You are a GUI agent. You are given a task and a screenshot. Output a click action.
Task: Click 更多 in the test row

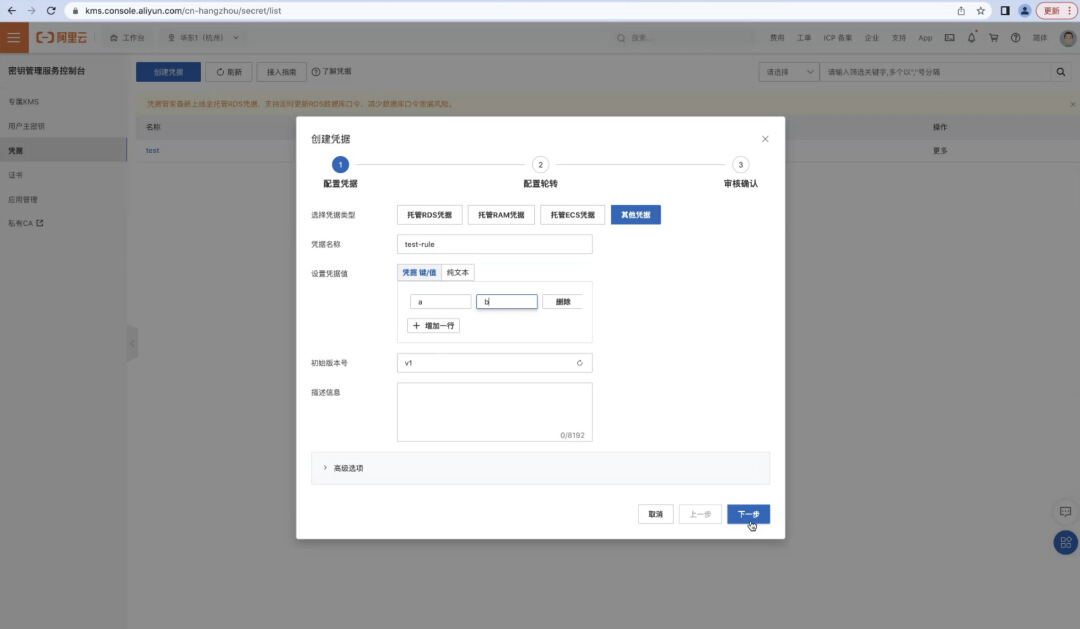(x=940, y=150)
